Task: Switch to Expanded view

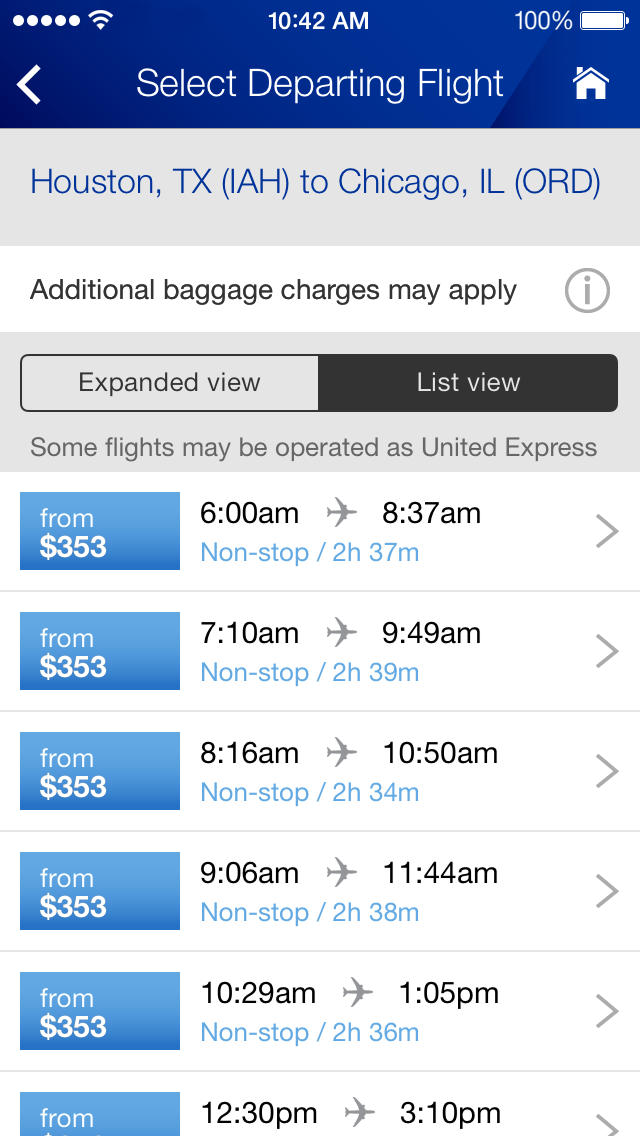Action: point(170,382)
